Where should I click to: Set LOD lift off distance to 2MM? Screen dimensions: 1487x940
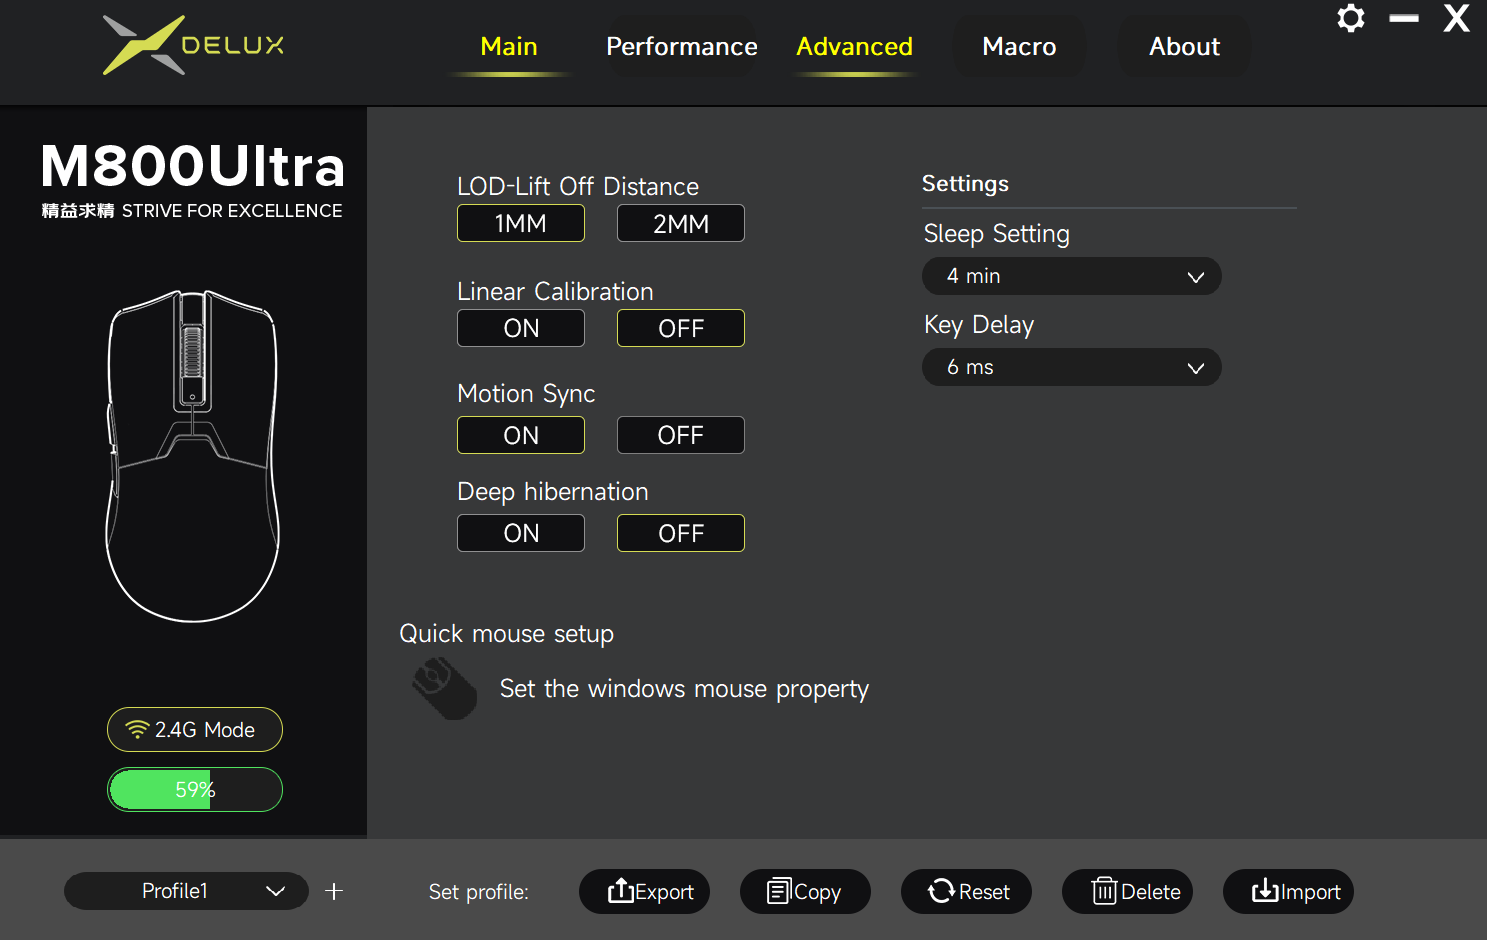pyautogui.click(x=681, y=223)
